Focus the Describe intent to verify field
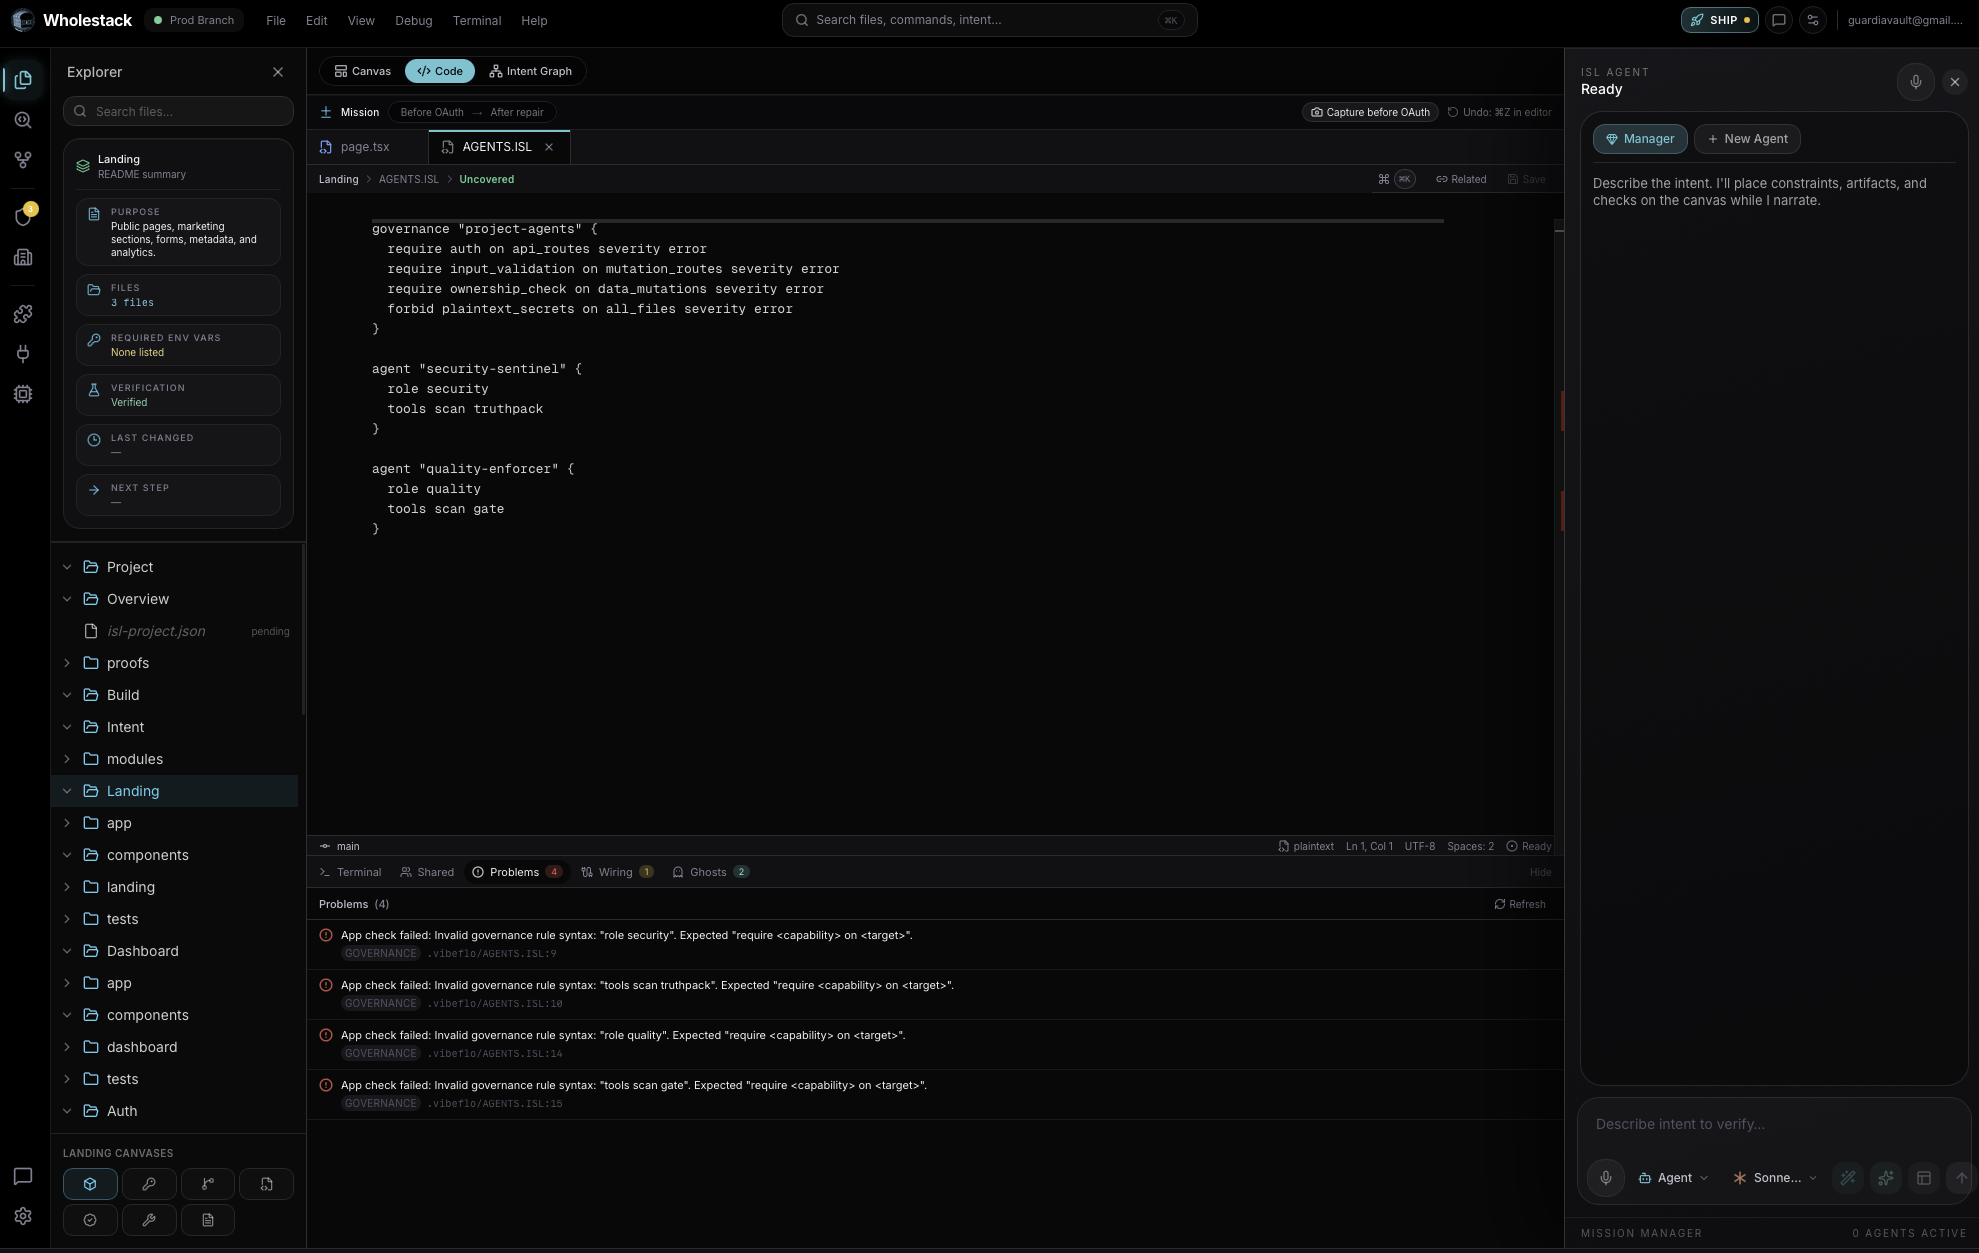The width and height of the screenshot is (1979, 1253). pos(1773,1124)
